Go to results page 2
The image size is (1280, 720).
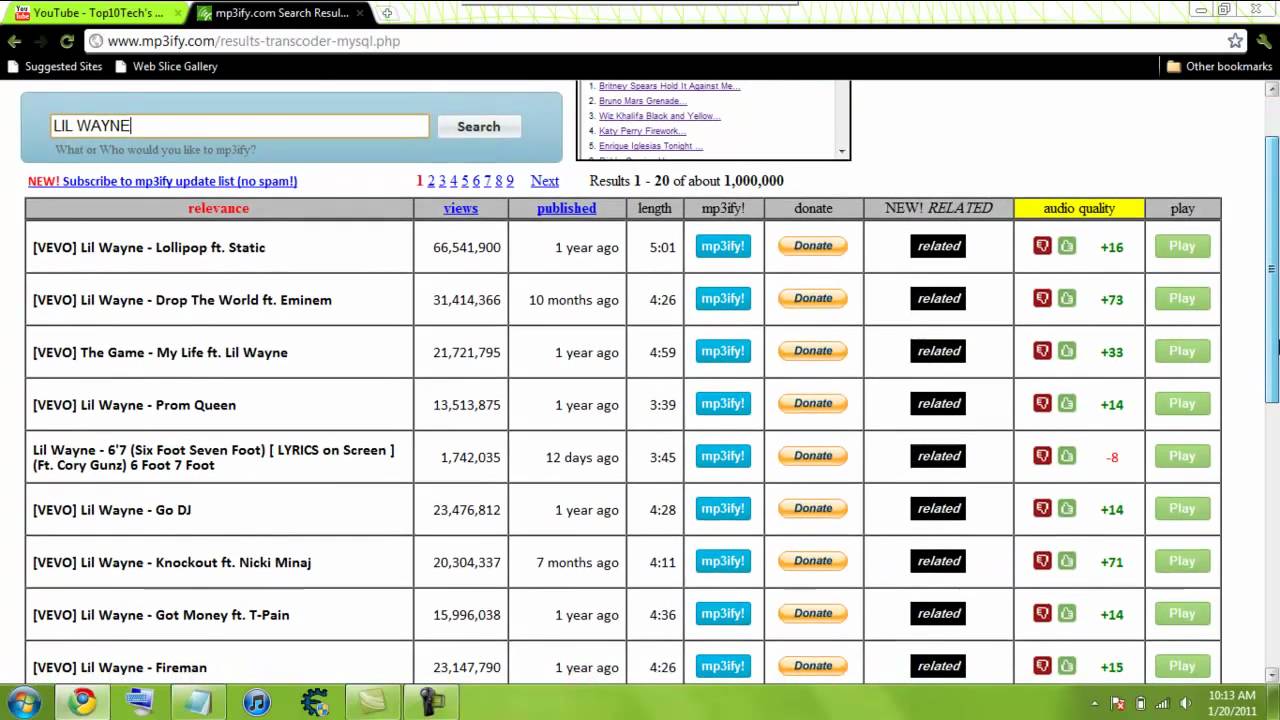[x=431, y=181]
